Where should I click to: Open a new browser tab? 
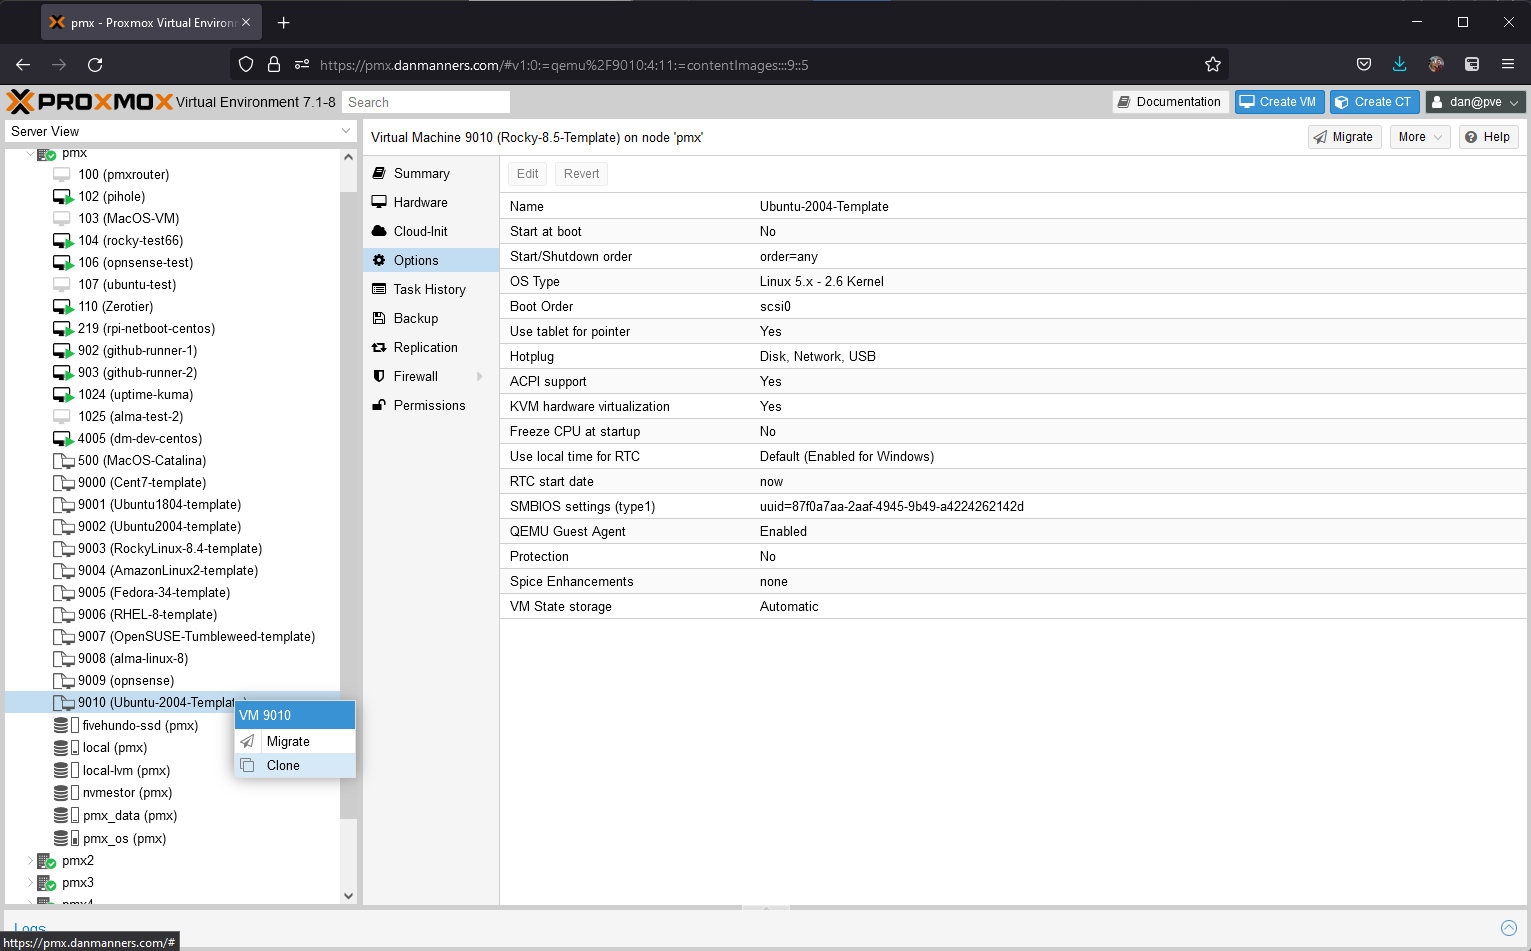pos(284,22)
